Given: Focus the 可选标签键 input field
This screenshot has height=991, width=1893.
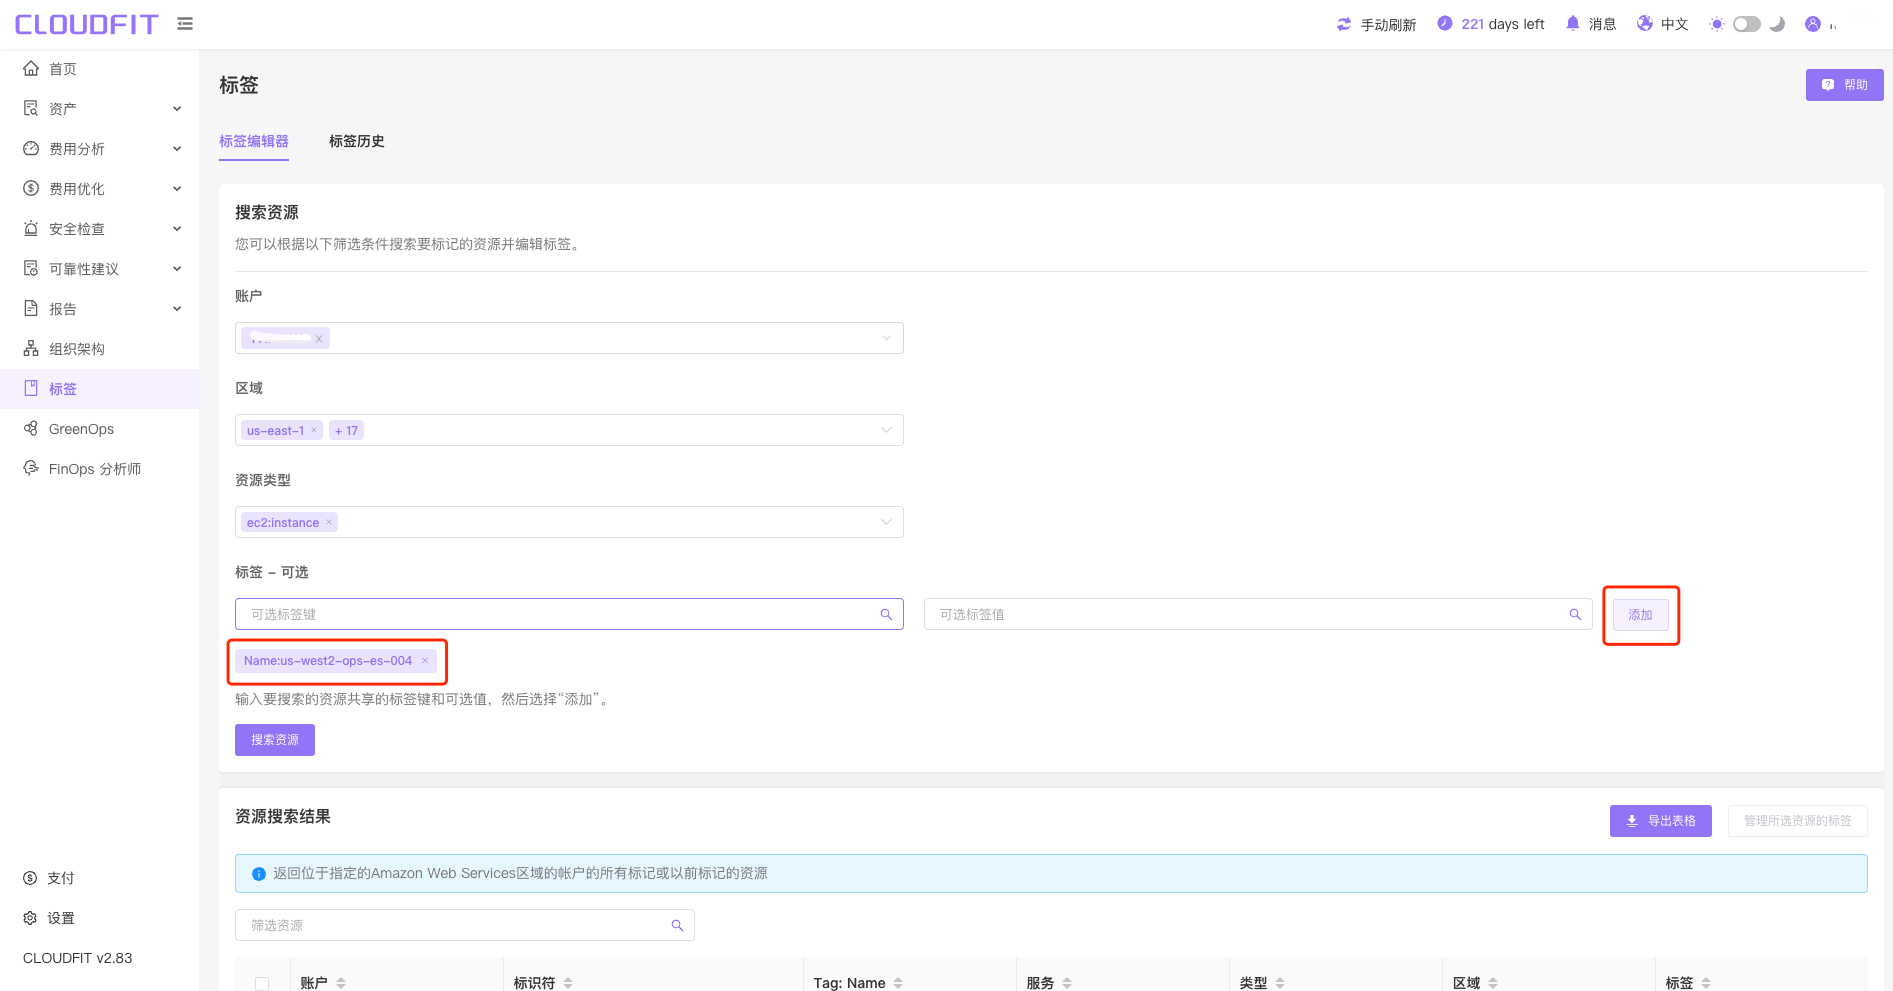Looking at the screenshot, I should coord(569,614).
